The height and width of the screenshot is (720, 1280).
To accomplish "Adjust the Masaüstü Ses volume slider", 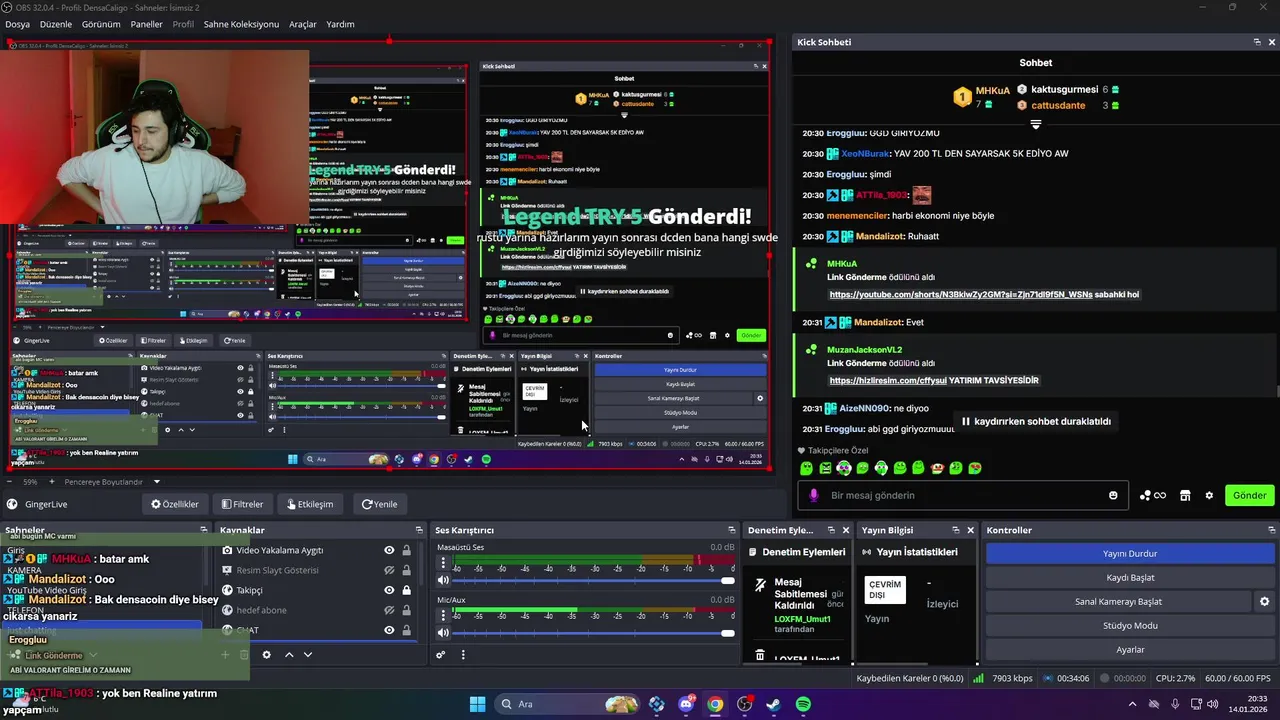I will coord(594,580).
